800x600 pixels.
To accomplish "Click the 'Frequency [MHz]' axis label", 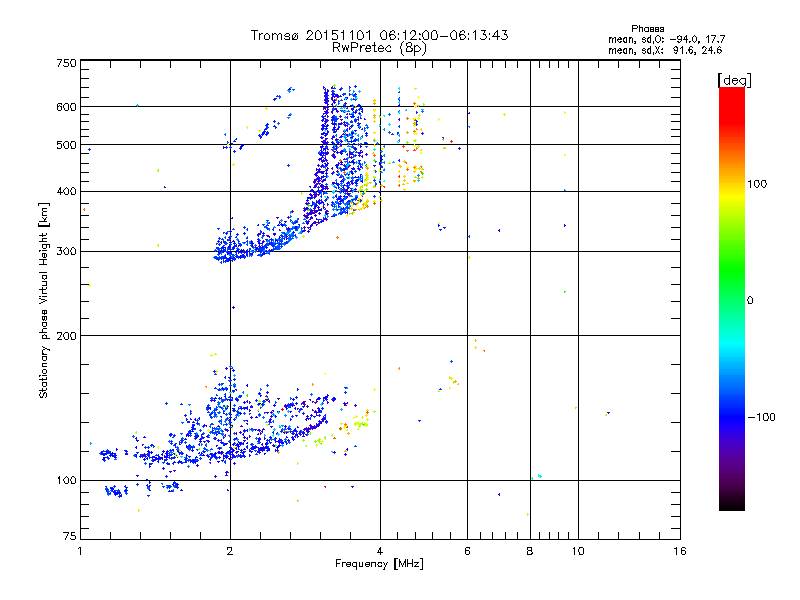I will (379, 564).
